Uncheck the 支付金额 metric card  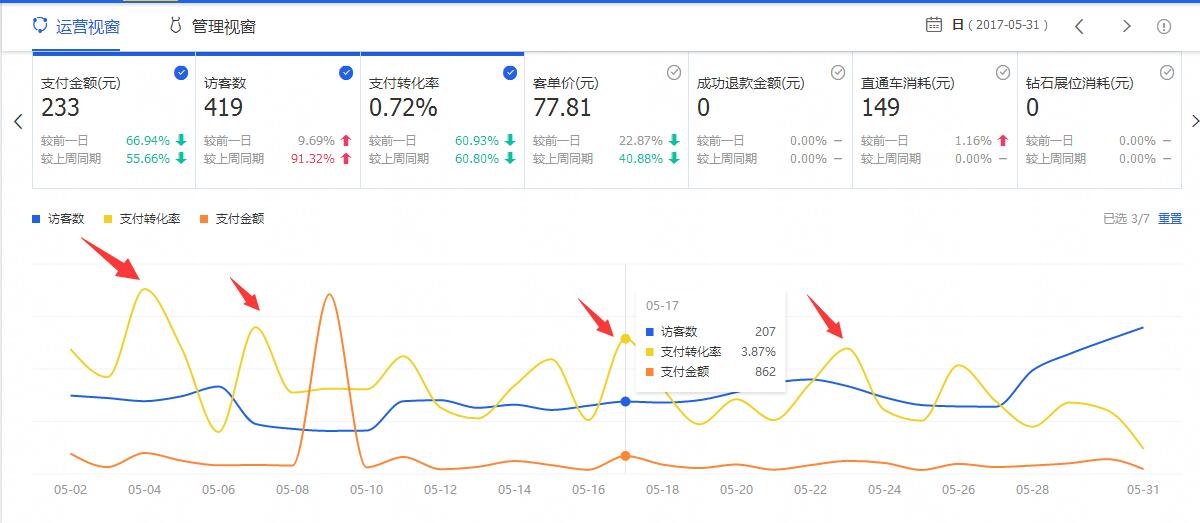(181, 72)
